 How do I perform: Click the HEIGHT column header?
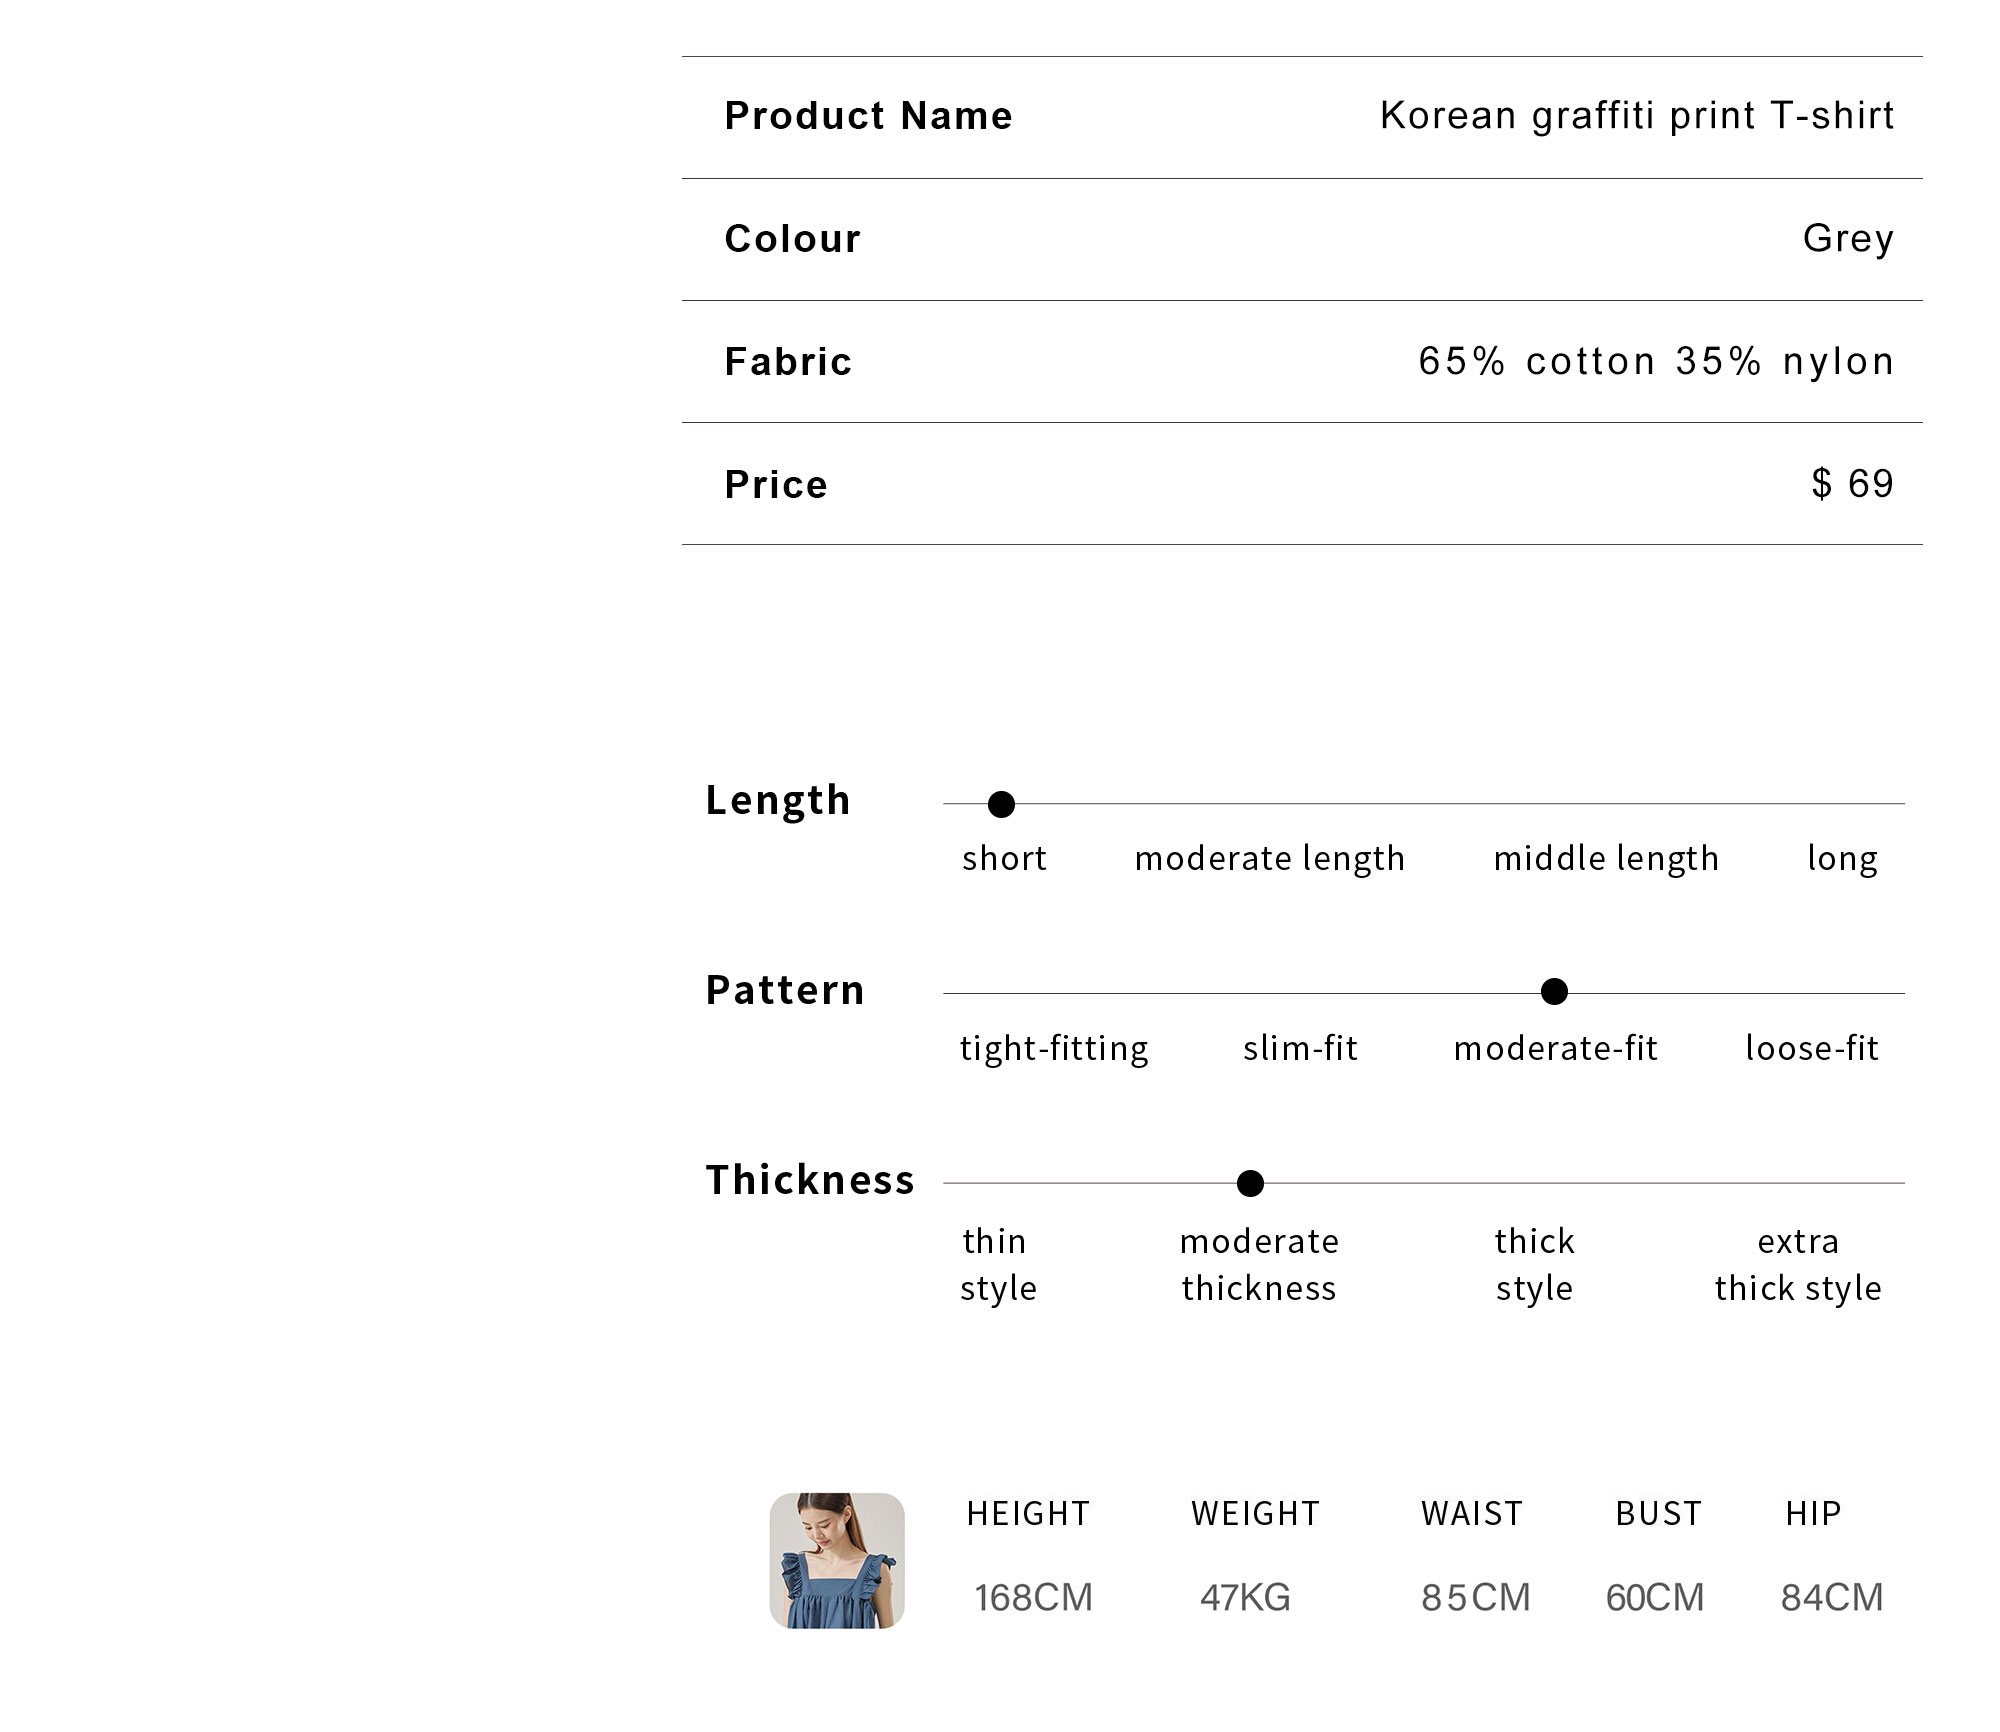point(1028,1513)
